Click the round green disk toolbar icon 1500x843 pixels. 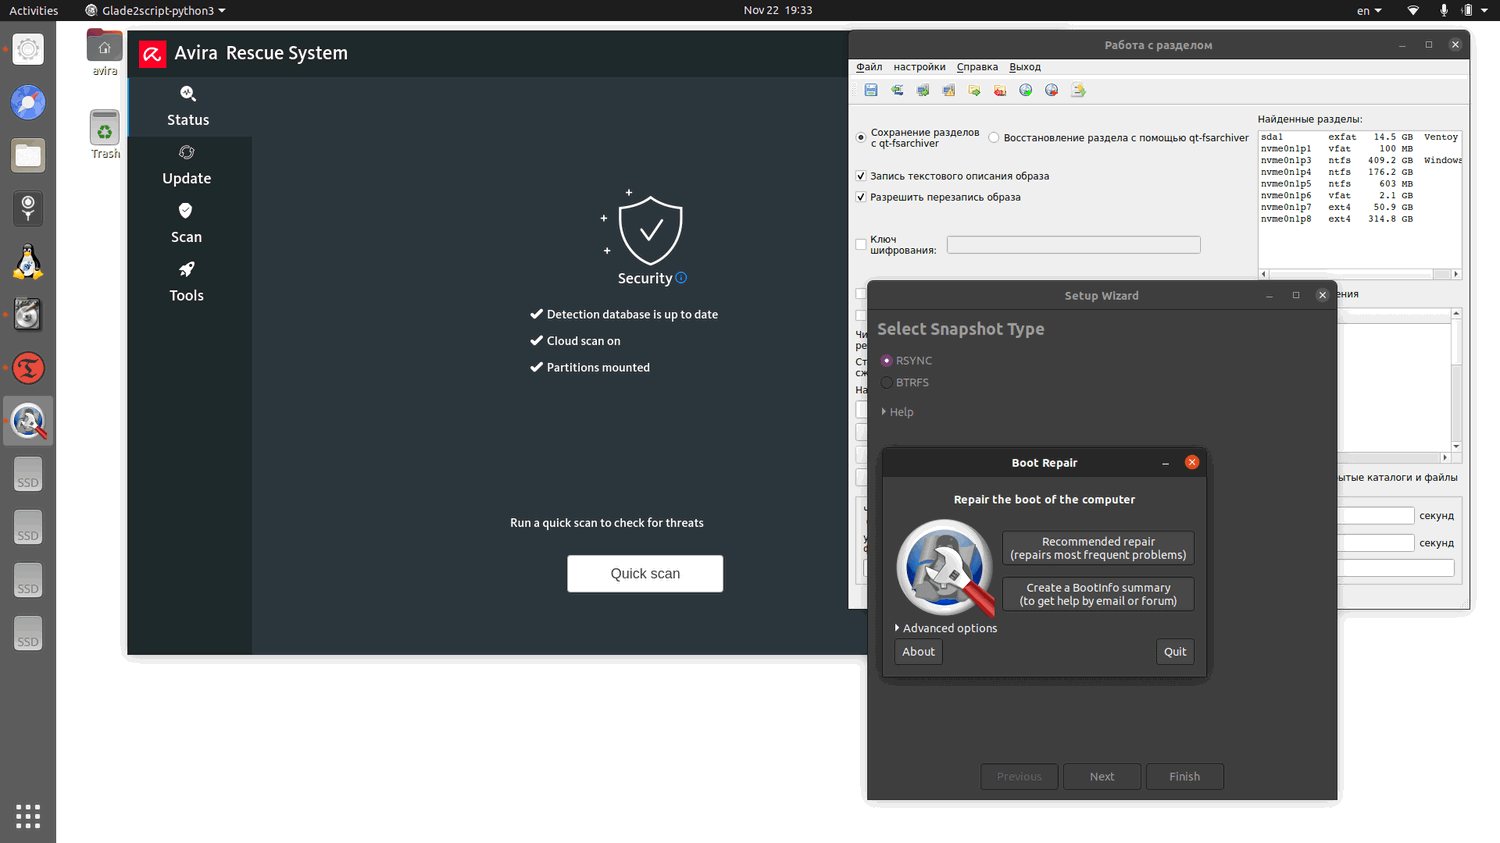point(1026,90)
